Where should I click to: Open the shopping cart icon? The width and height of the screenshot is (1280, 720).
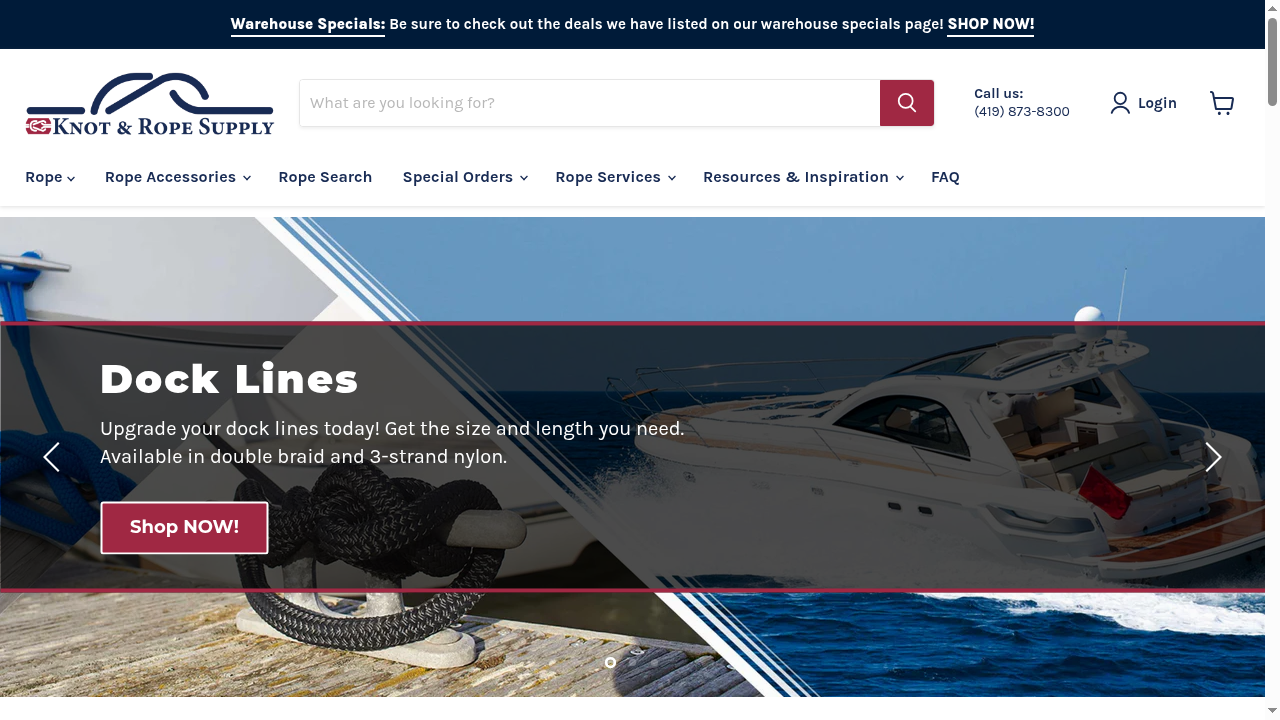pos(1222,103)
